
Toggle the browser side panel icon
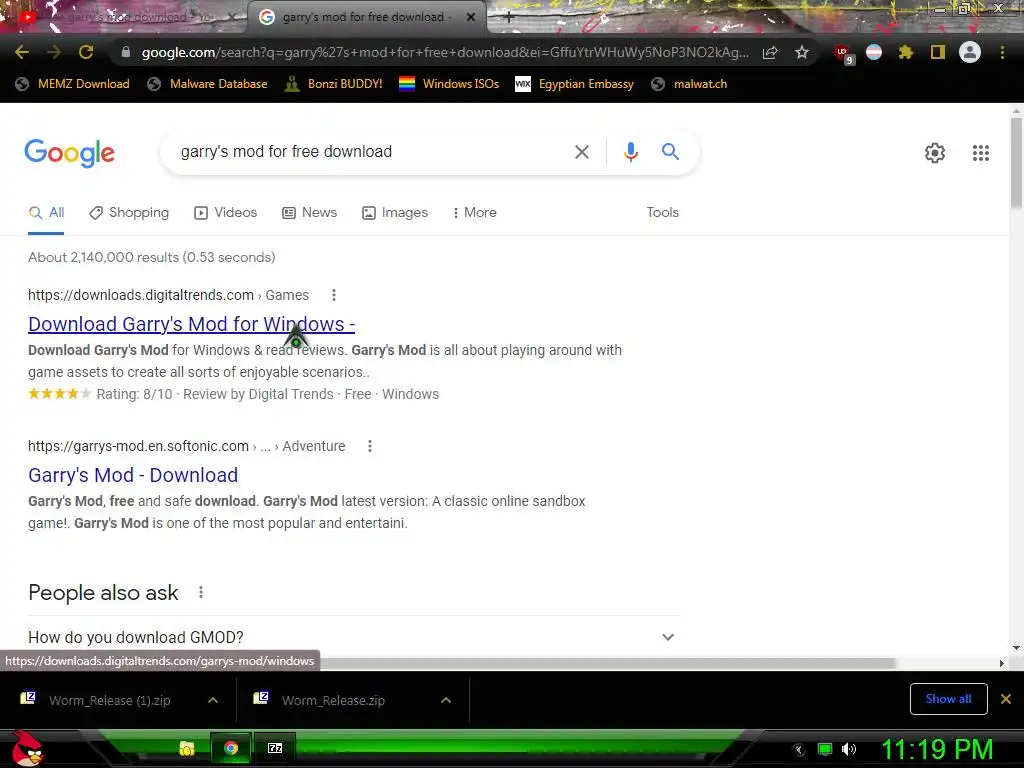coord(938,52)
